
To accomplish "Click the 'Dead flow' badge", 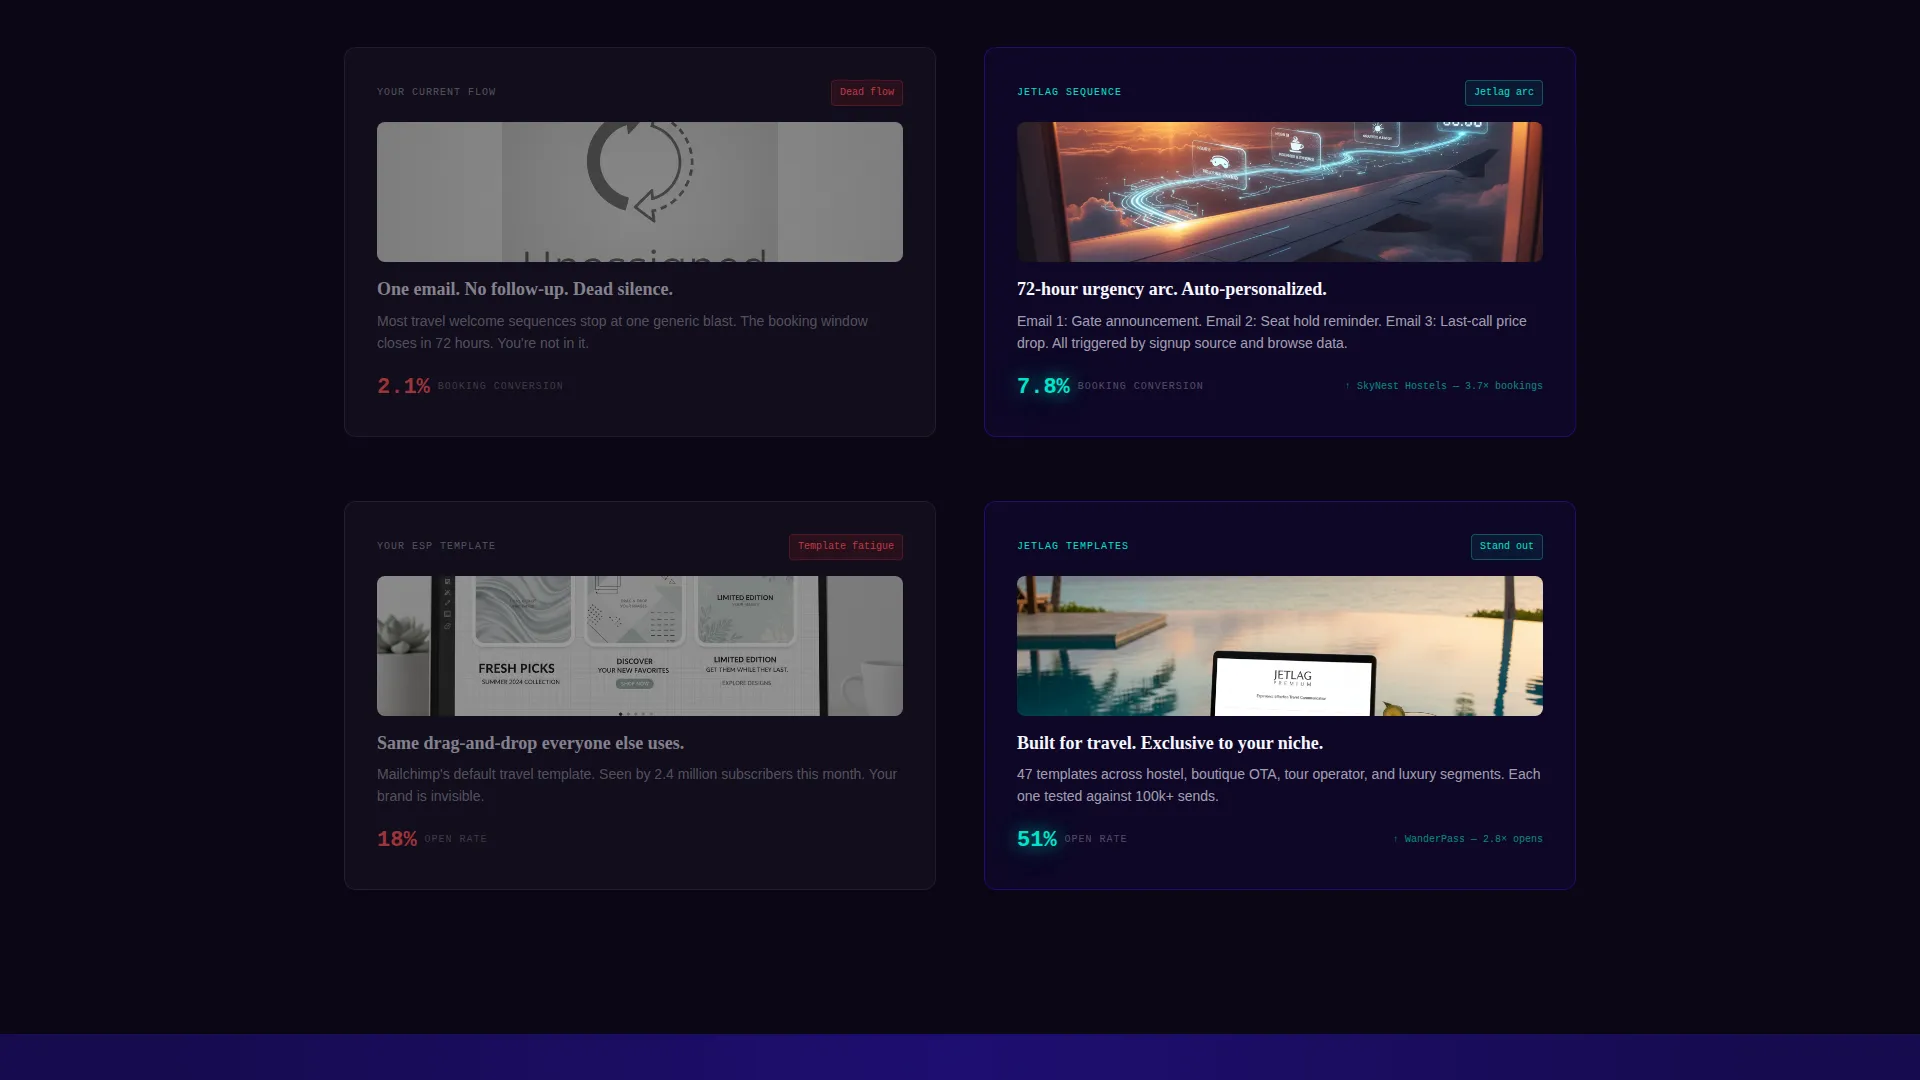I will click(x=867, y=92).
